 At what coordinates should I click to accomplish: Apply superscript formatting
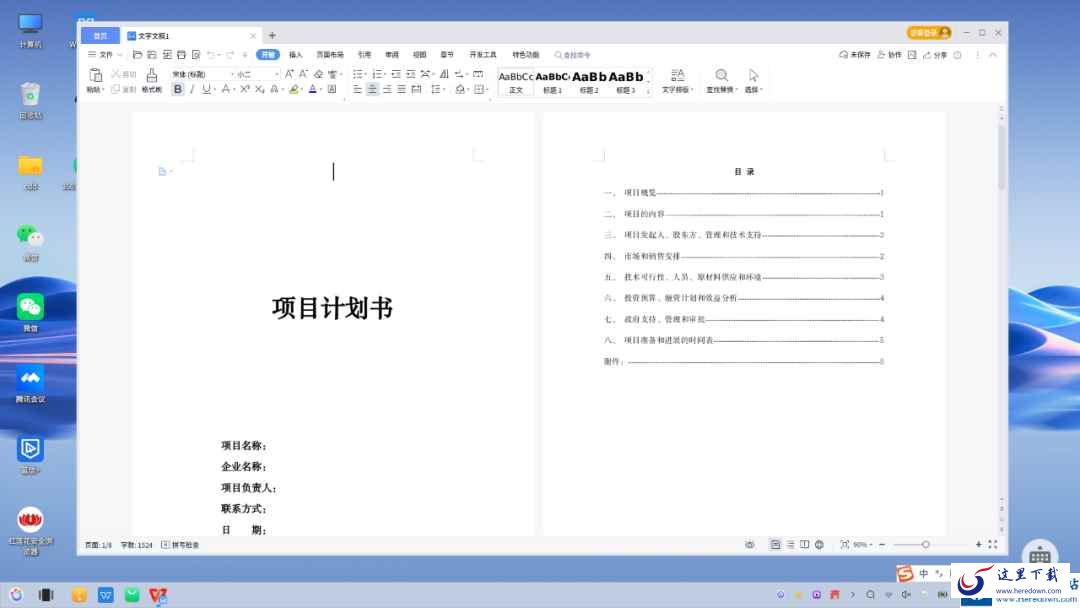[x=245, y=90]
